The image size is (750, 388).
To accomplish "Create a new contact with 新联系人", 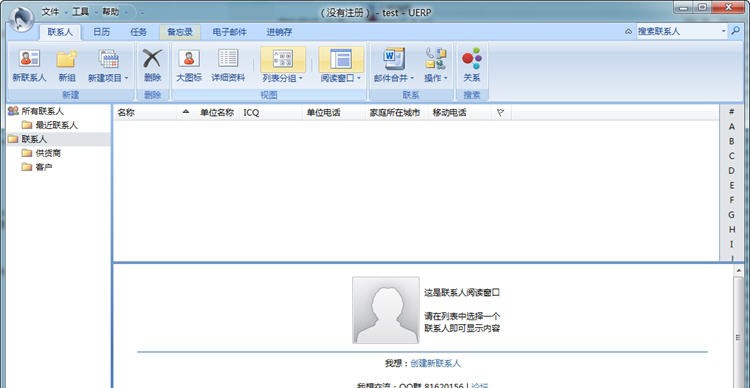I will [29, 66].
